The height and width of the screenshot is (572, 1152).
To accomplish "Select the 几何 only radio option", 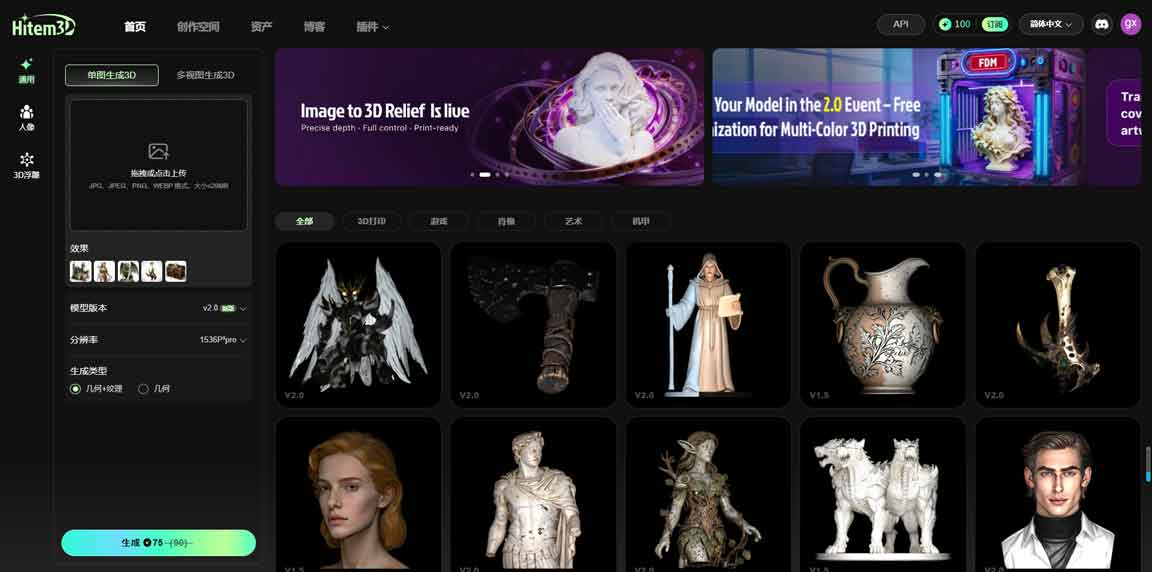I will pos(144,389).
